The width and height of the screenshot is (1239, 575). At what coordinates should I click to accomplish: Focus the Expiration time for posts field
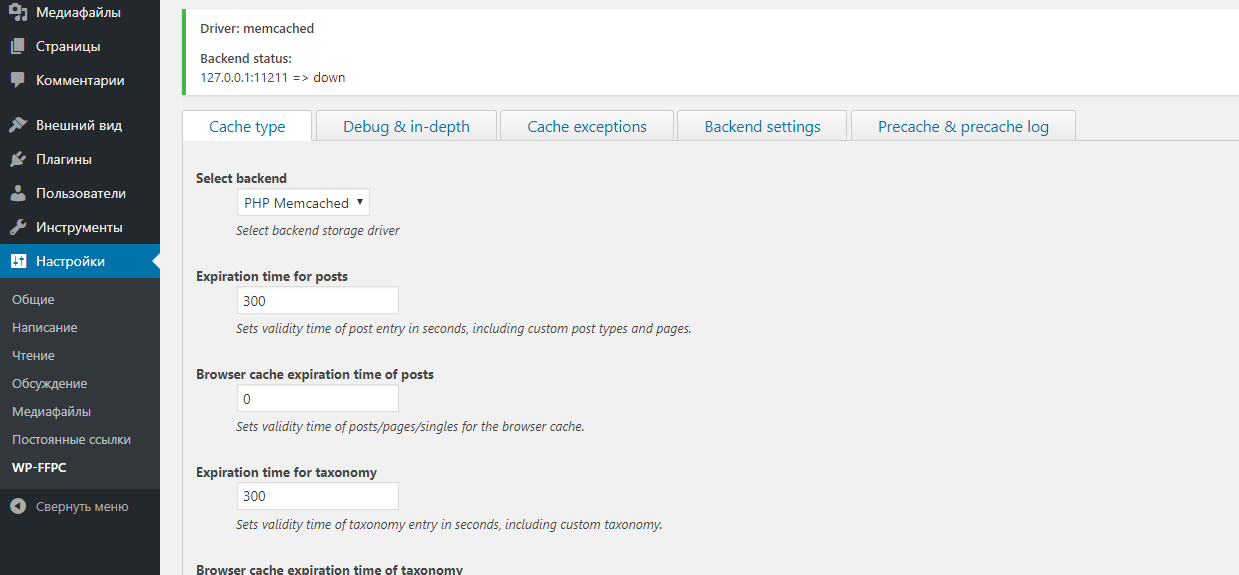pyautogui.click(x=318, y=300)
